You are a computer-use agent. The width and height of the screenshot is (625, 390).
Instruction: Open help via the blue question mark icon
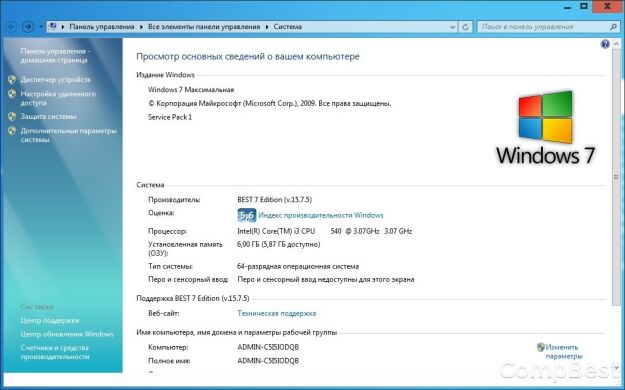click(x=605, y=44)
